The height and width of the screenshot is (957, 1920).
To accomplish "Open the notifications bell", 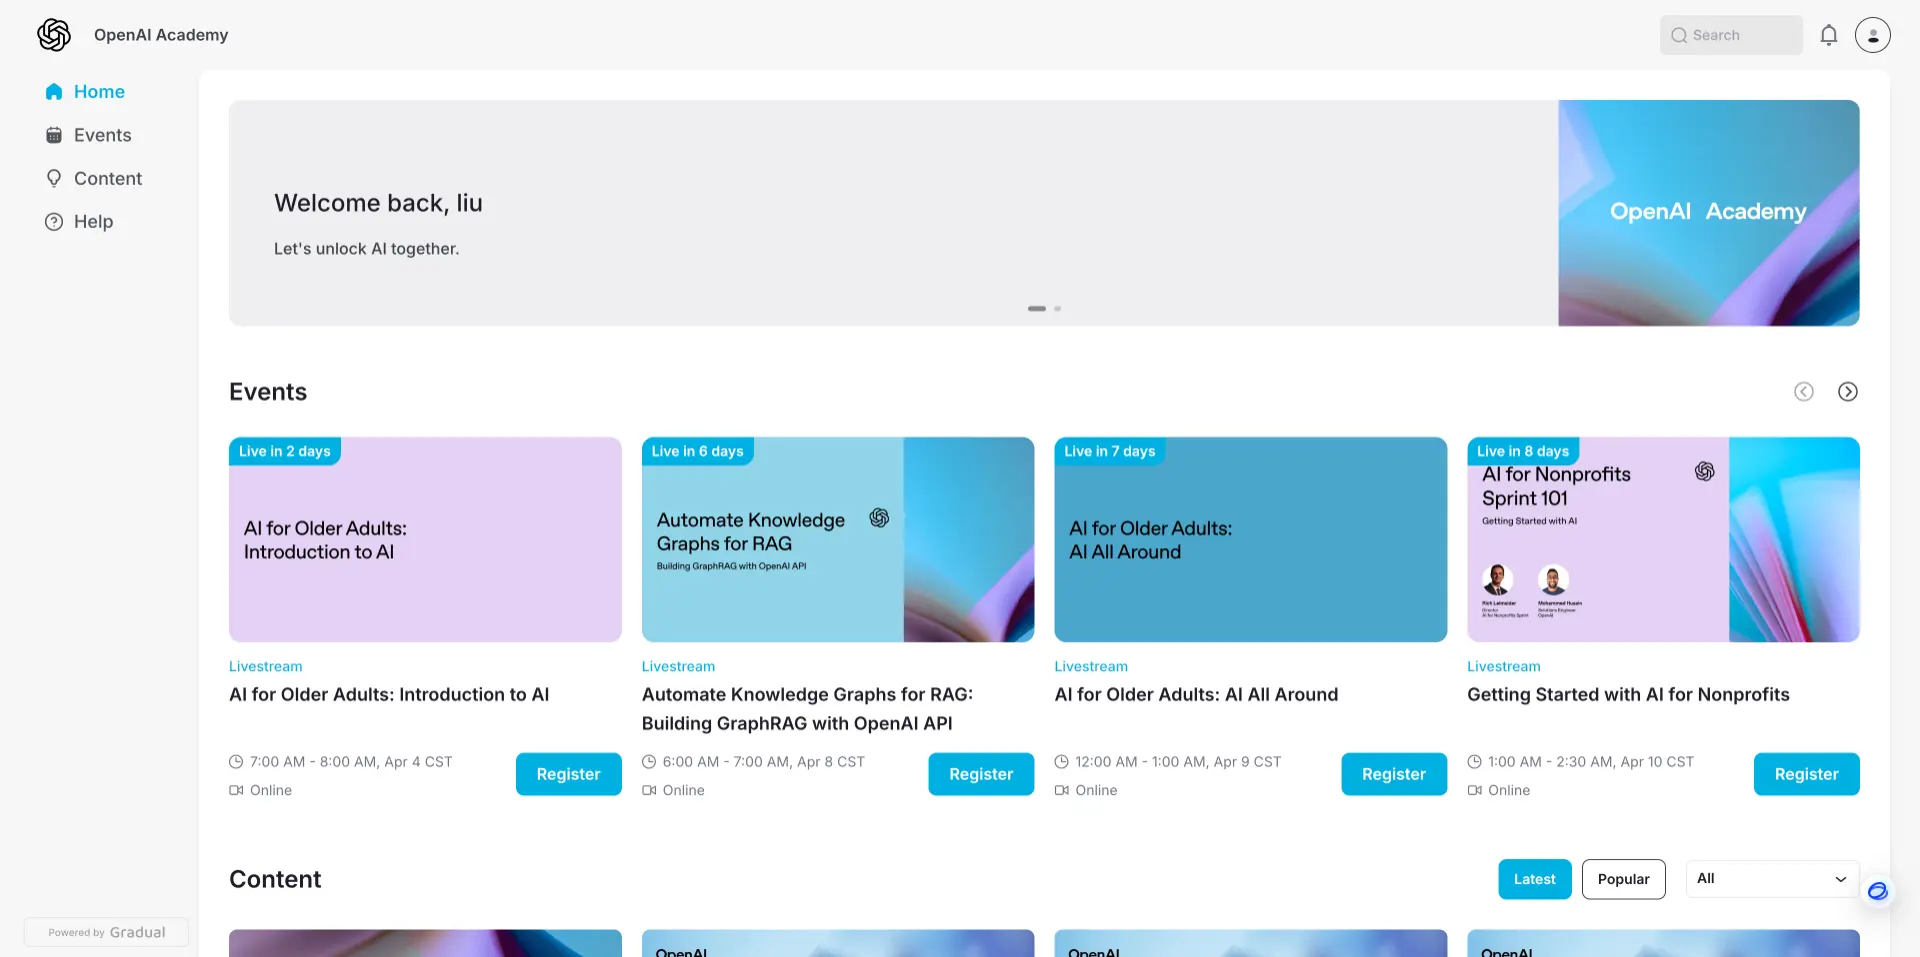I will tap(1829, 35).
